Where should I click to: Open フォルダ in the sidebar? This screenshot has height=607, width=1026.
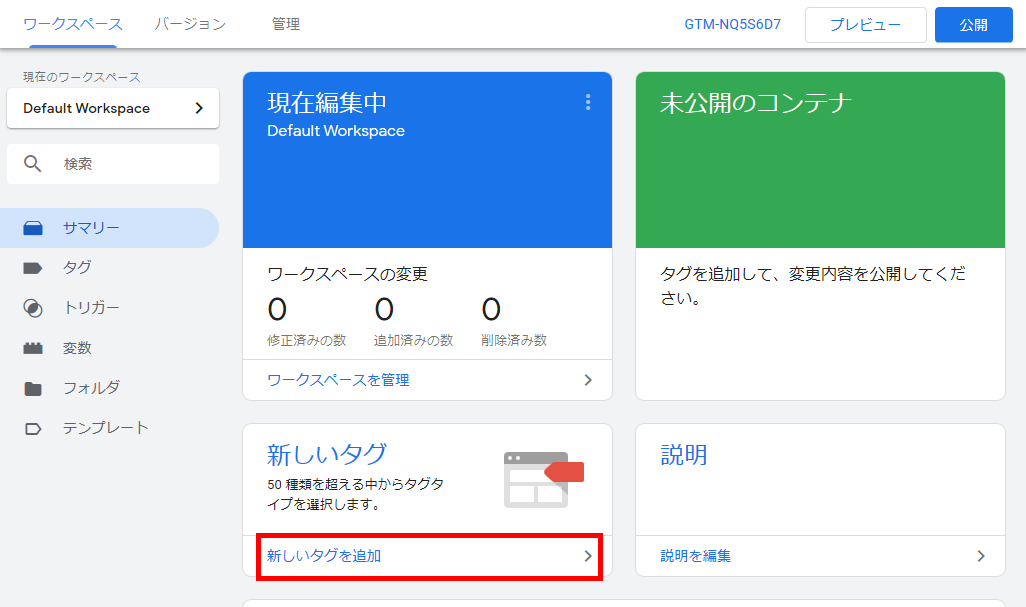pyautogui.click(x=109, y=388)
